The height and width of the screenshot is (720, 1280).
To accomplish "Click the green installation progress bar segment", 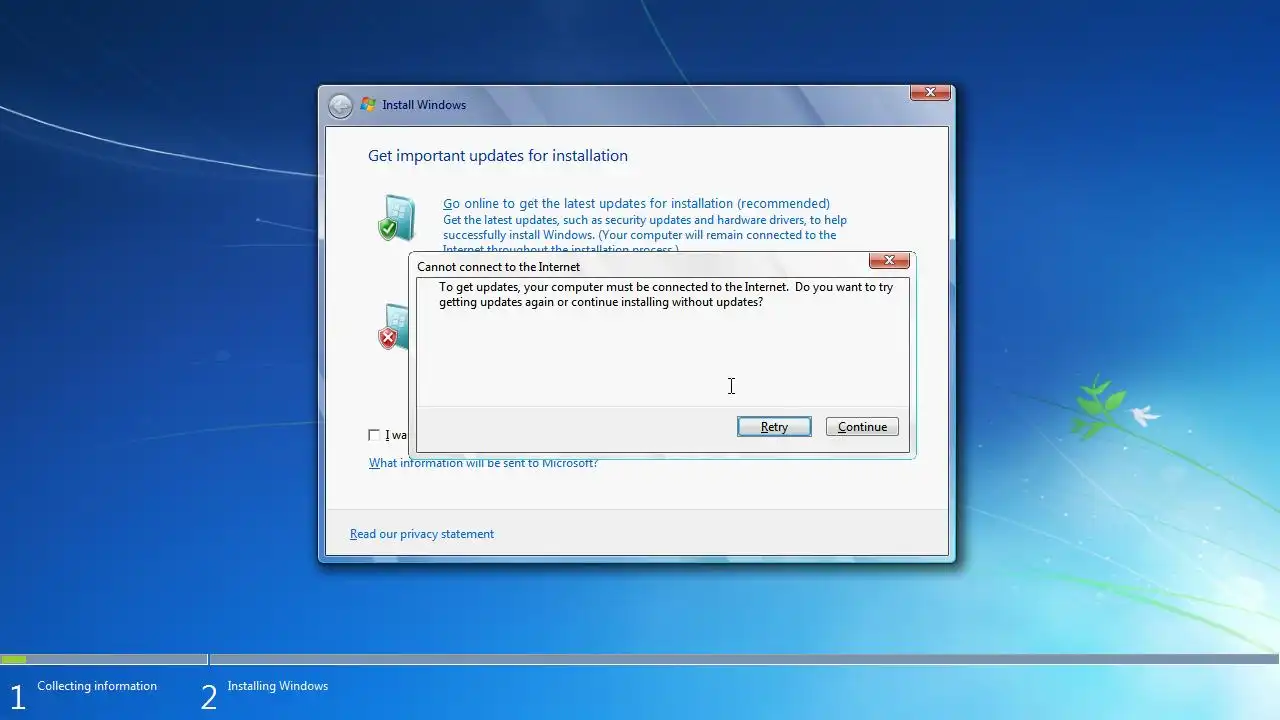I will (x=14, y=660).
